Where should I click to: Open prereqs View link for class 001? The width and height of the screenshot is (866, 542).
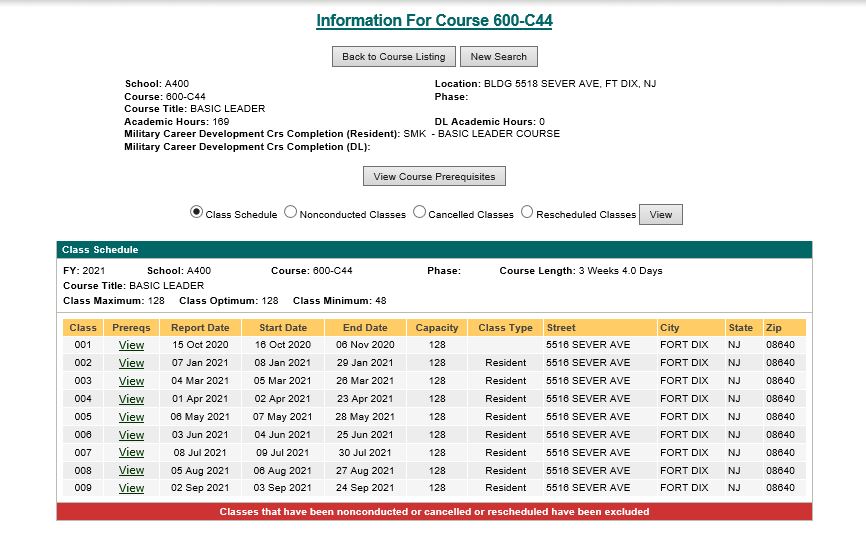click(x=131, y=345)
